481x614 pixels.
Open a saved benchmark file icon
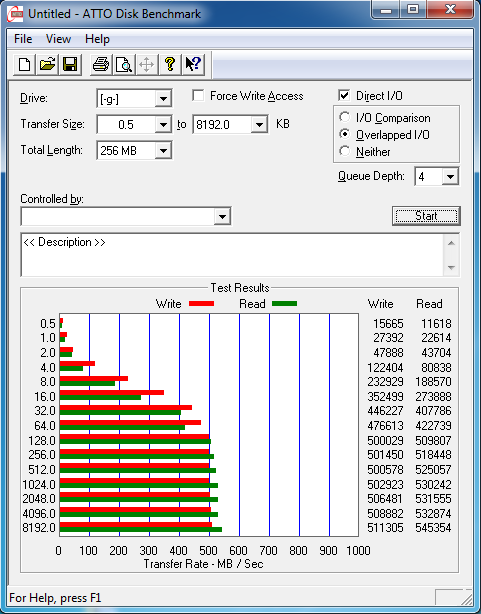[47, 64]
